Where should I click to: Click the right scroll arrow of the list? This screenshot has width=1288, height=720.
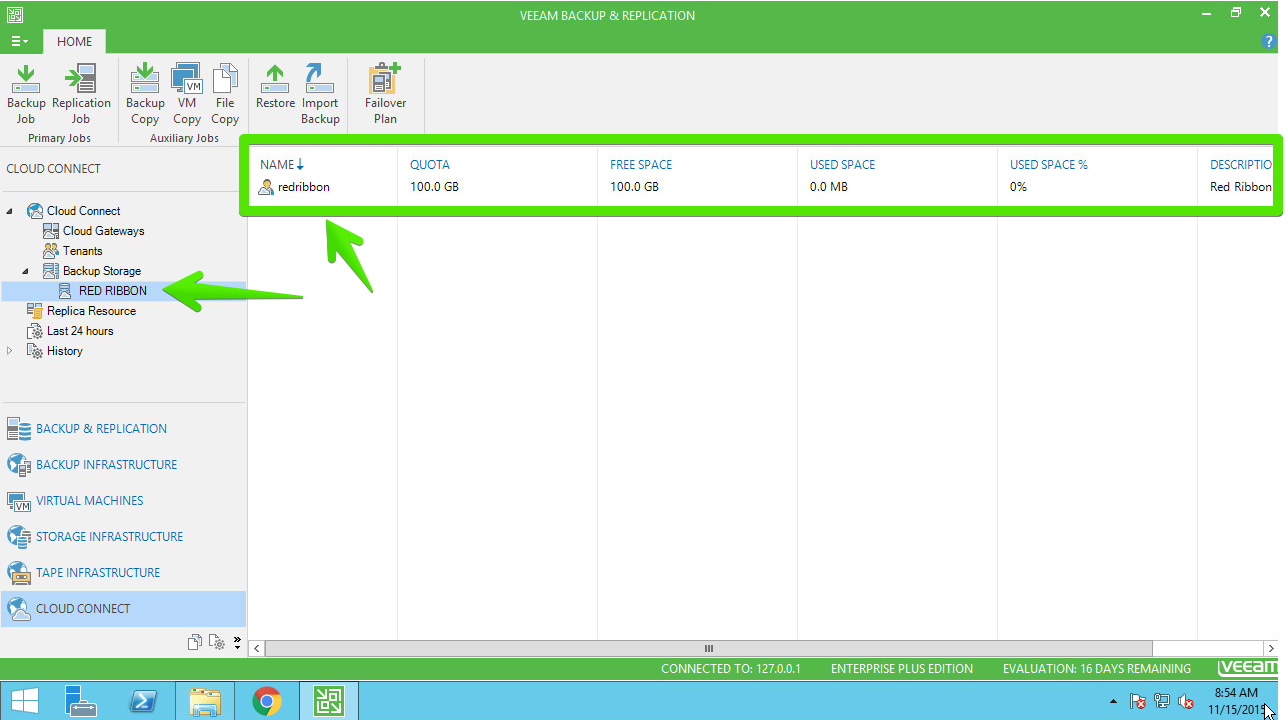[1271, 649]
